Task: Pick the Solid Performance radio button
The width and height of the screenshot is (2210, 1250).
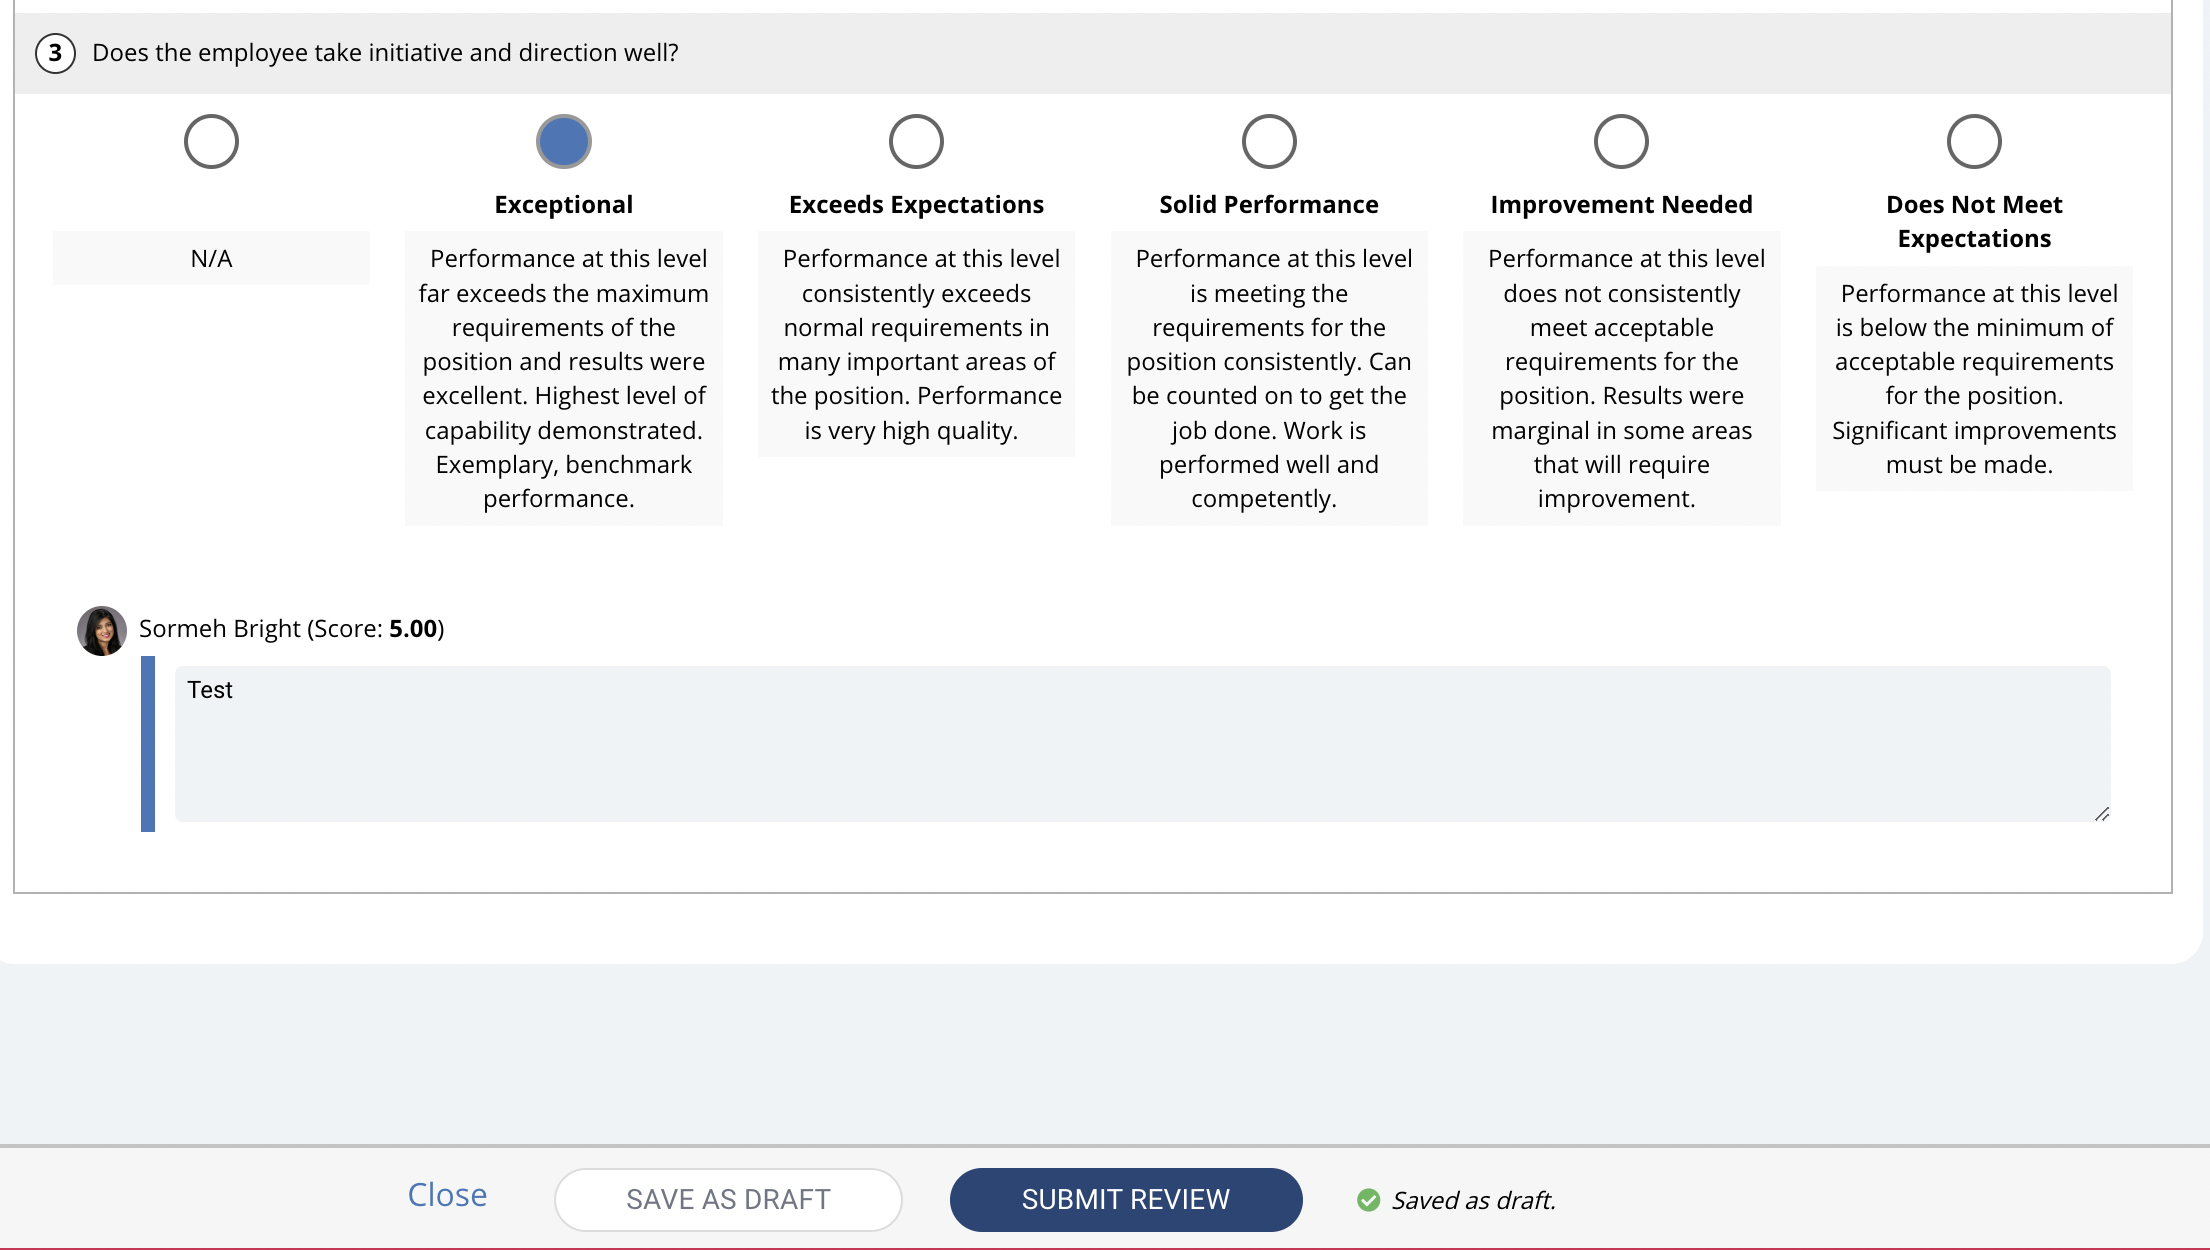Action: click(x=1269, y=142)
